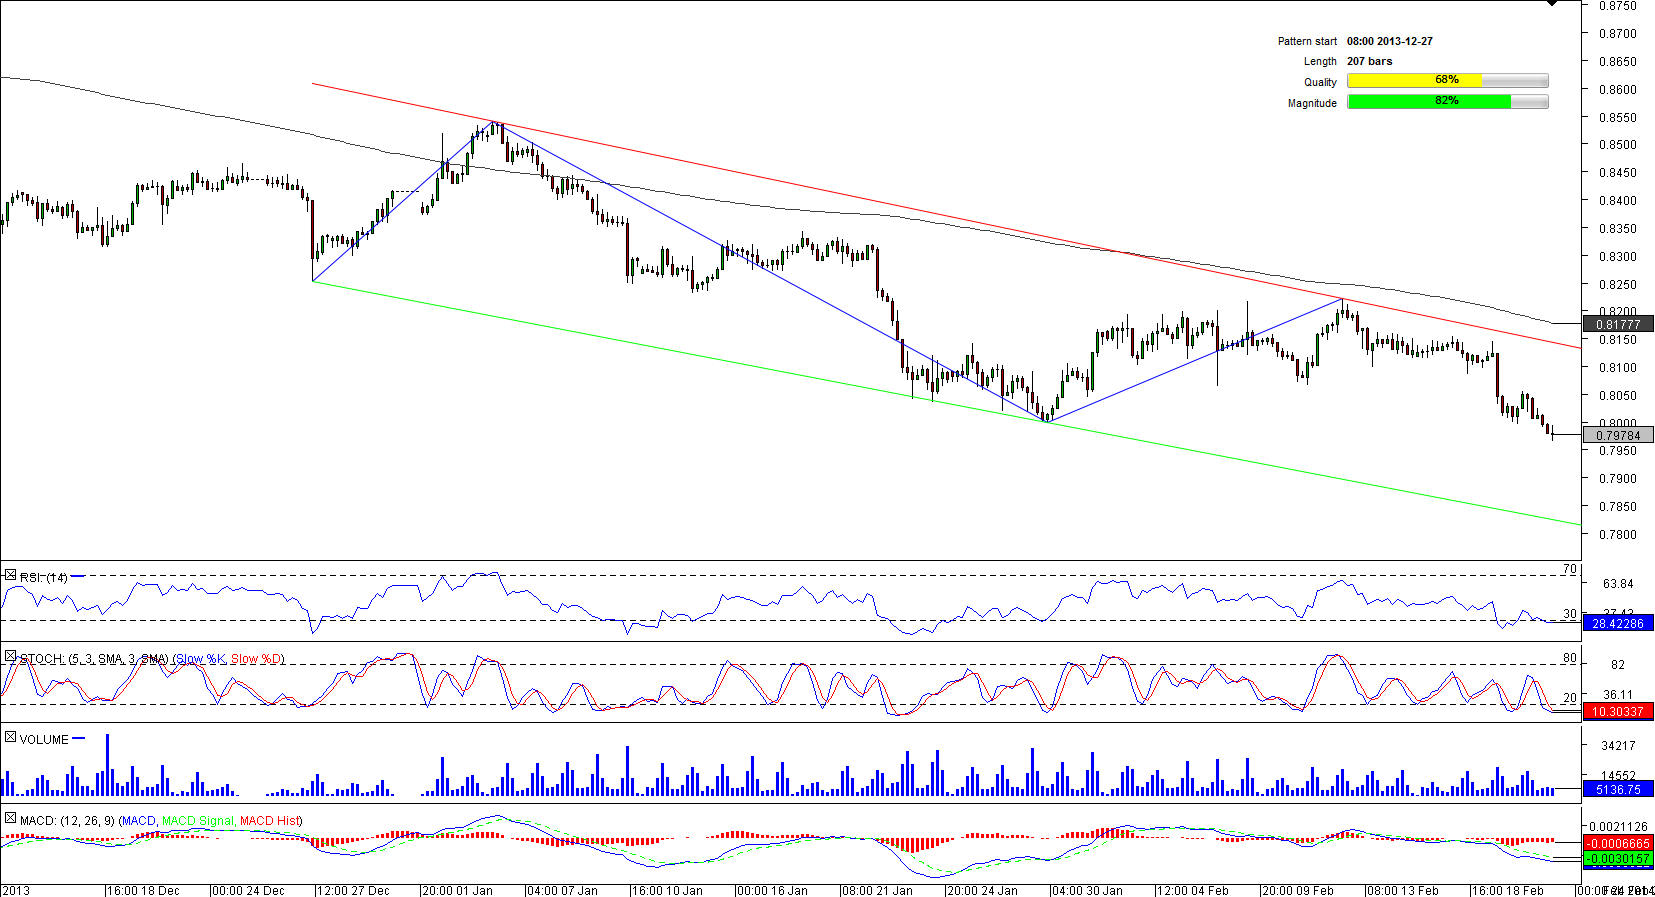1655x897 pixels.
Task: Click the red MACD histogram value -0.0006665
Action: [x=1618, y=843]
